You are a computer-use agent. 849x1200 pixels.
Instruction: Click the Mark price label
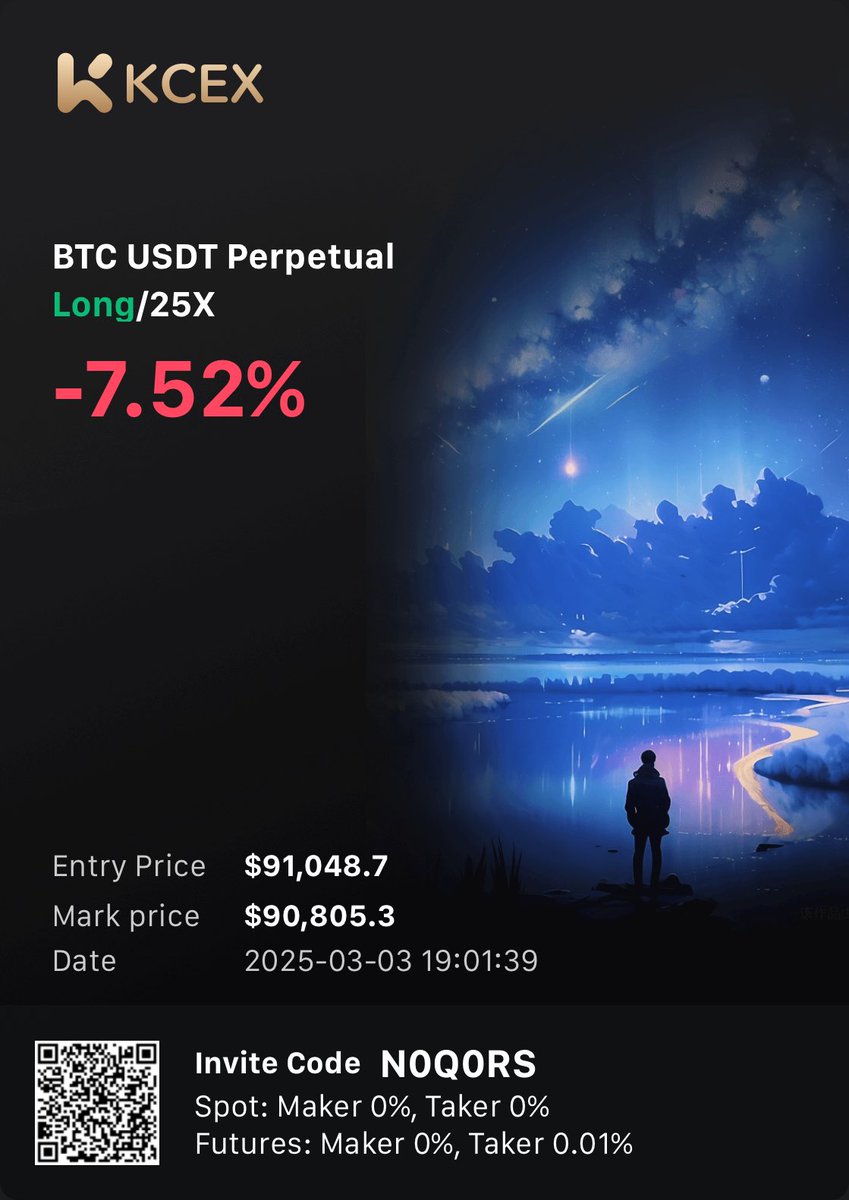pyautogui.click(x=126, y=916)
